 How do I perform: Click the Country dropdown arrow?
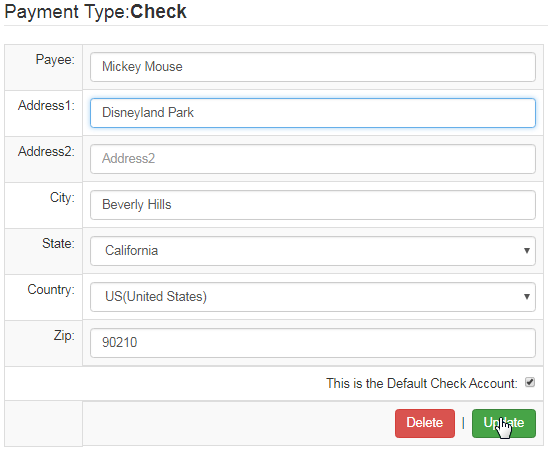click(x=527, y=297)
